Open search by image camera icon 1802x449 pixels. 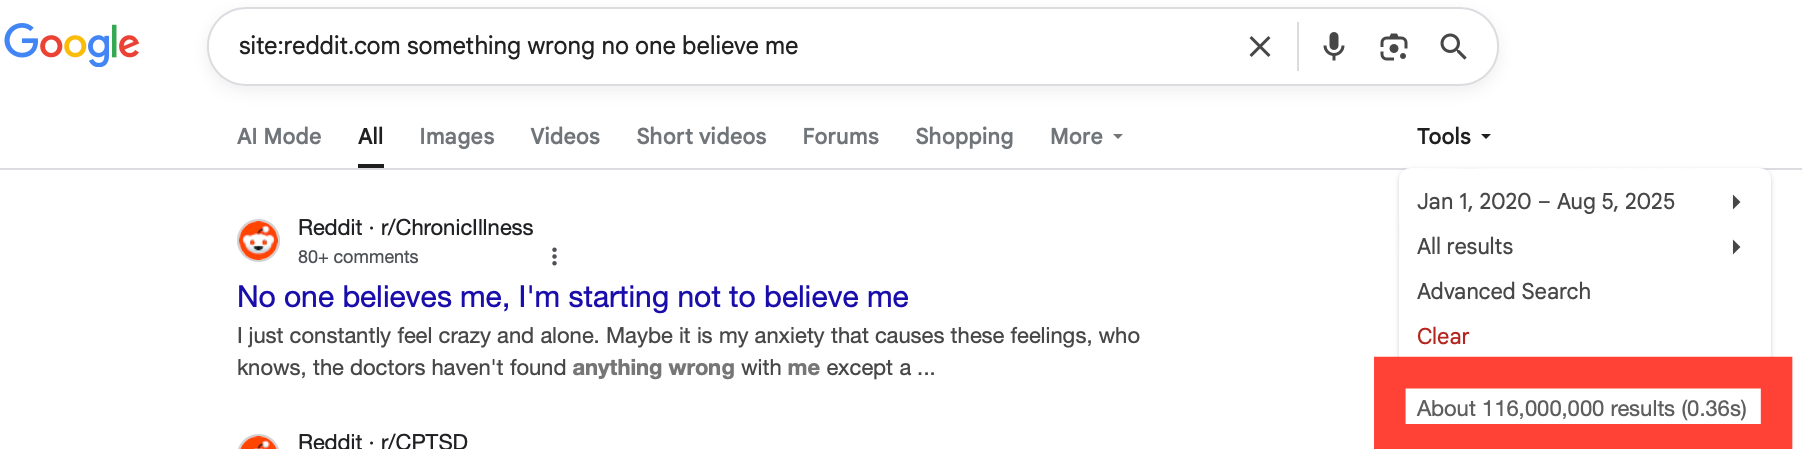[x=1393, y=46]
